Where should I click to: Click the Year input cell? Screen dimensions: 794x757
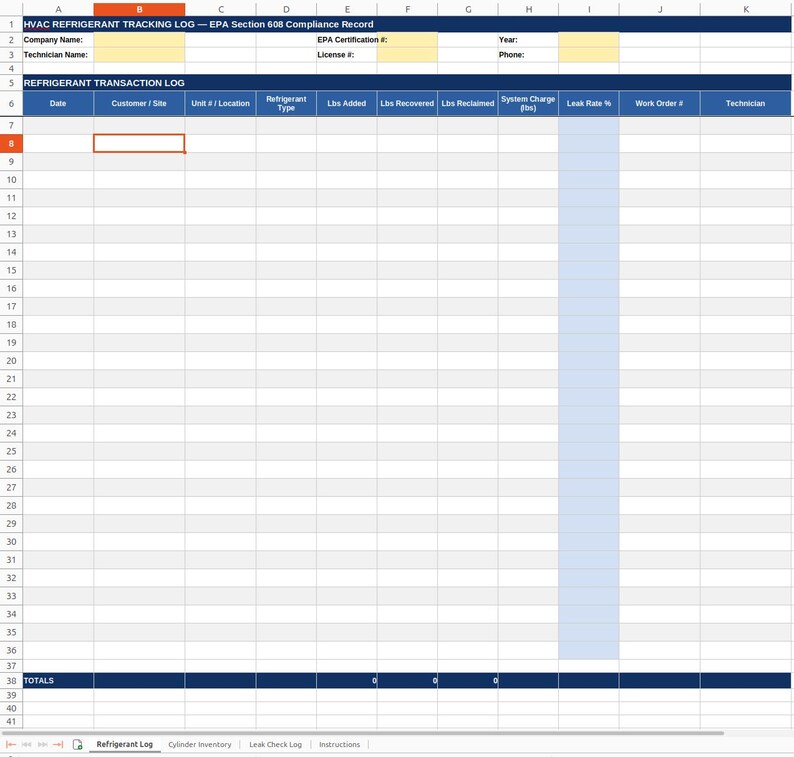[x=589, y=40]
